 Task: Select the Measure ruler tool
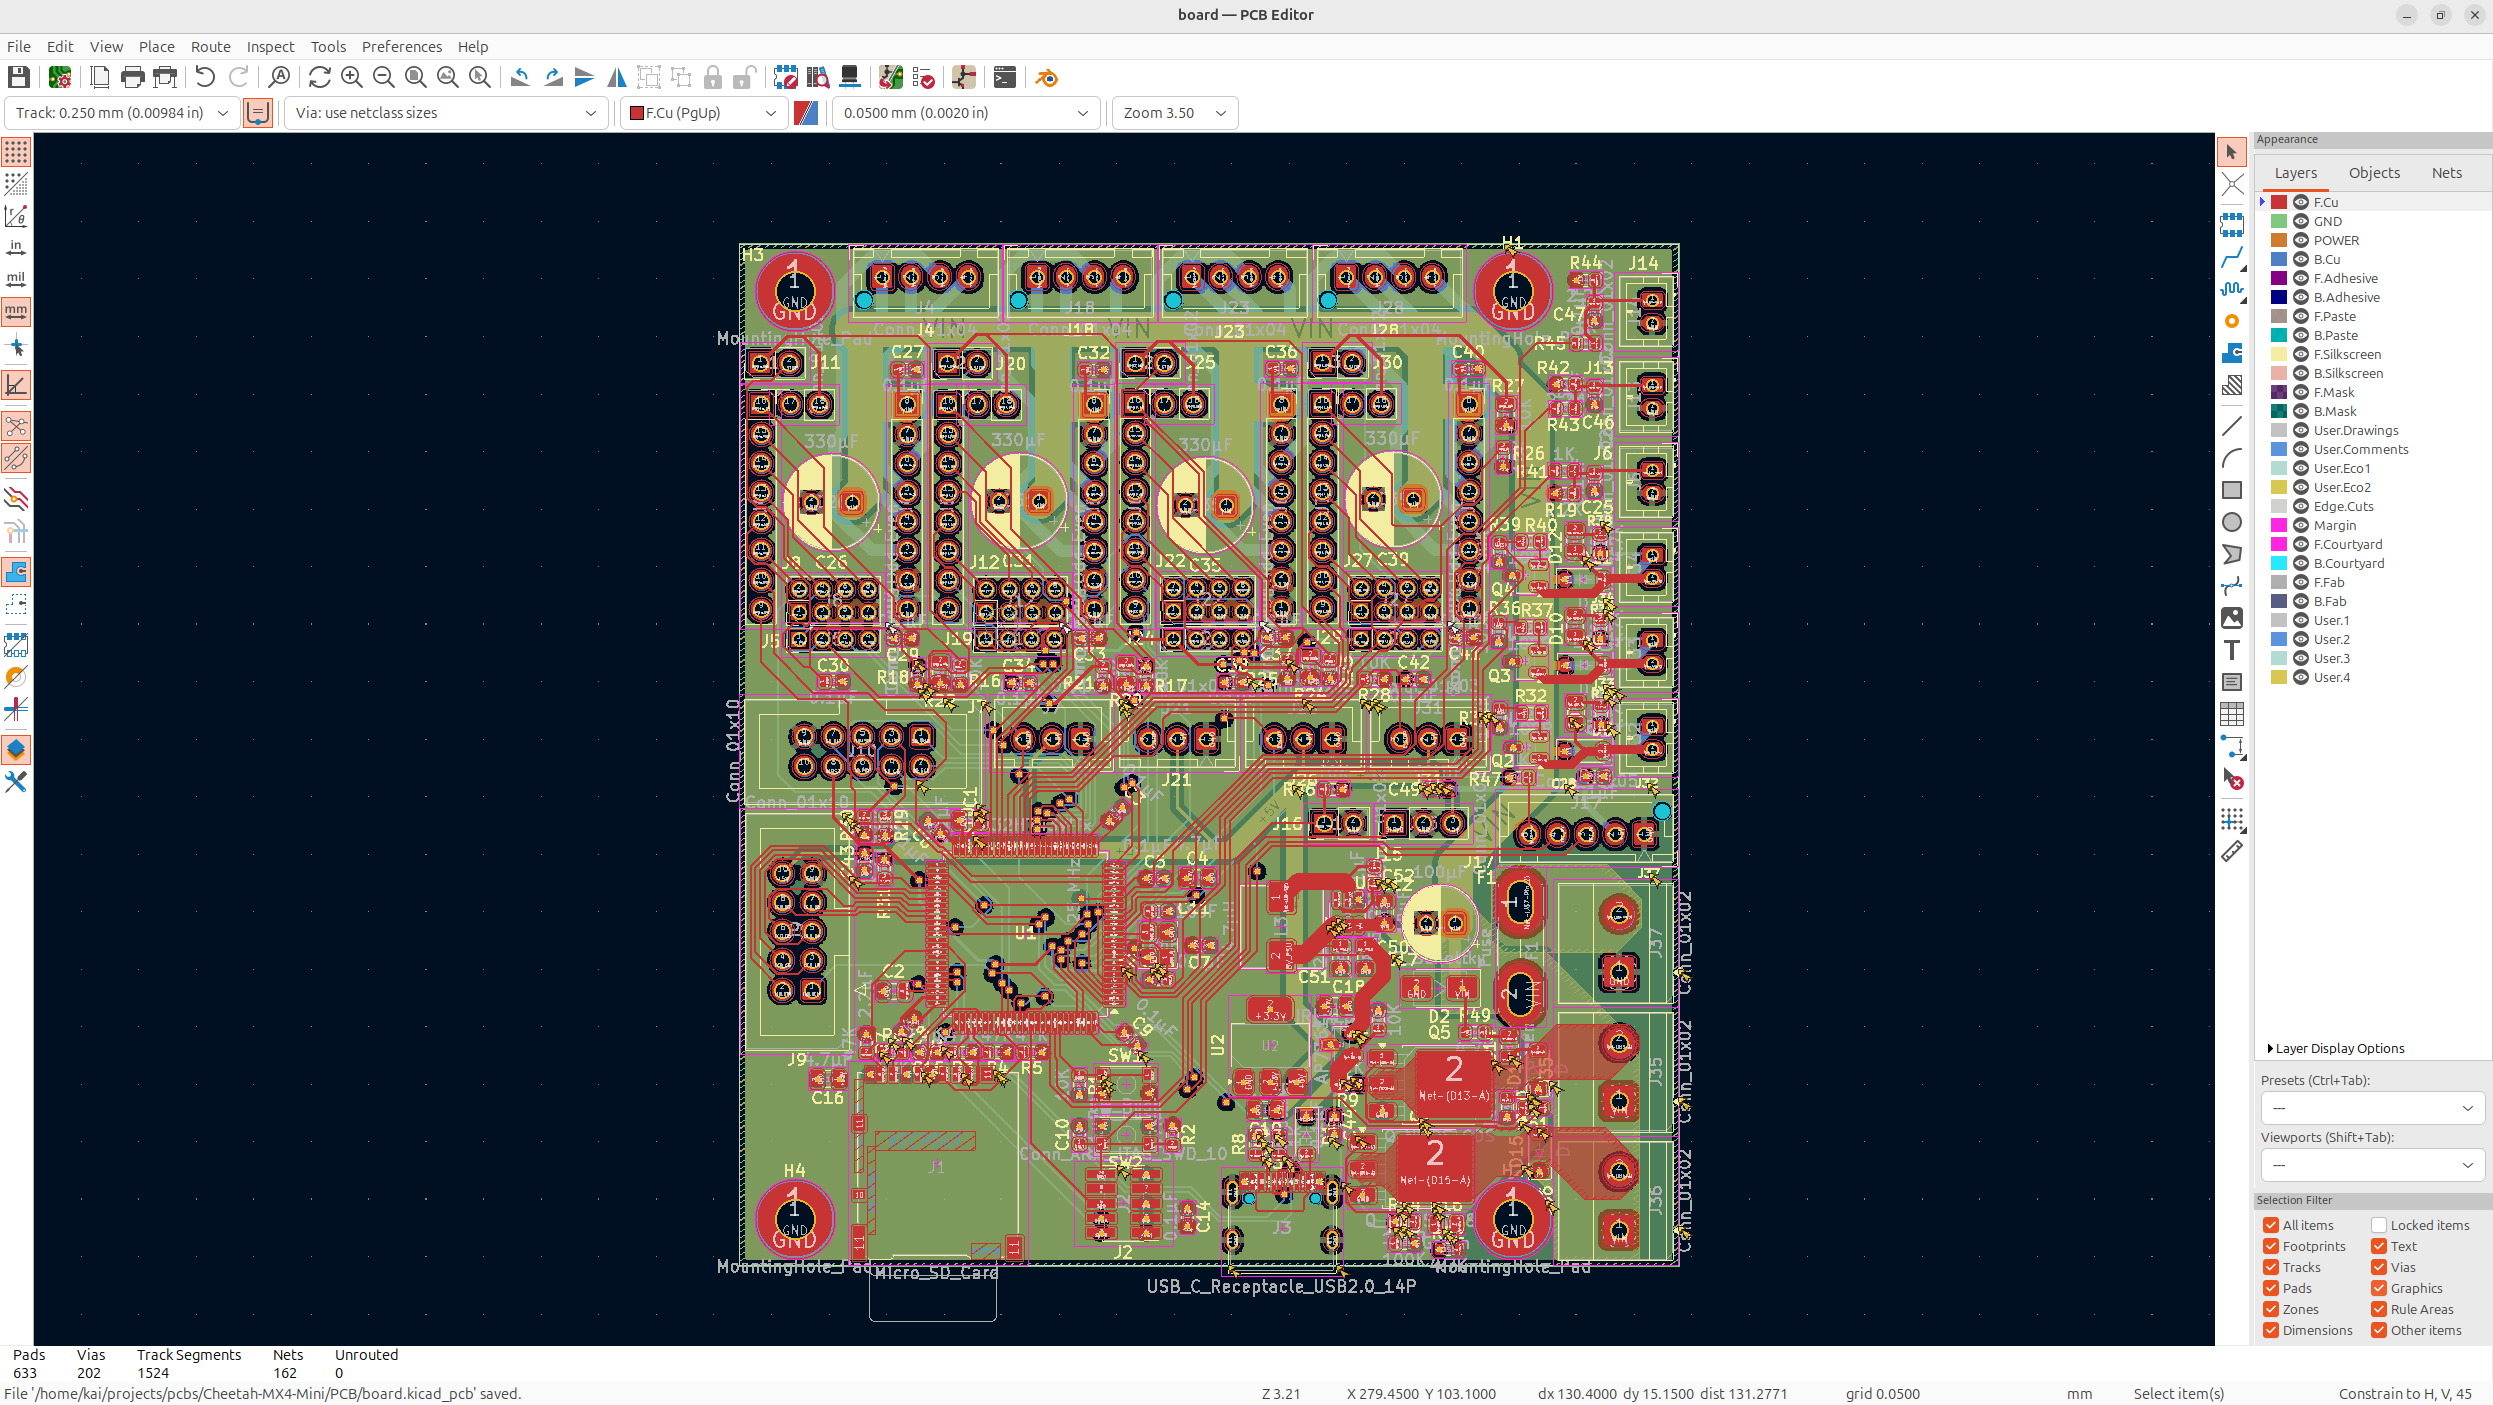point(2232,852)
